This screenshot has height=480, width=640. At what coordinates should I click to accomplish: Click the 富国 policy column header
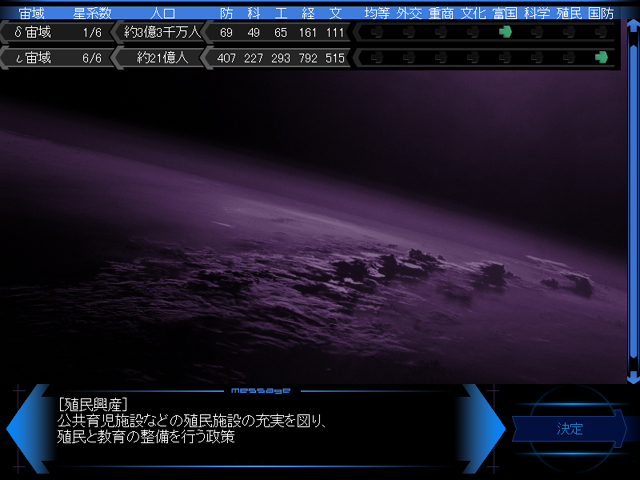[505, 13]
